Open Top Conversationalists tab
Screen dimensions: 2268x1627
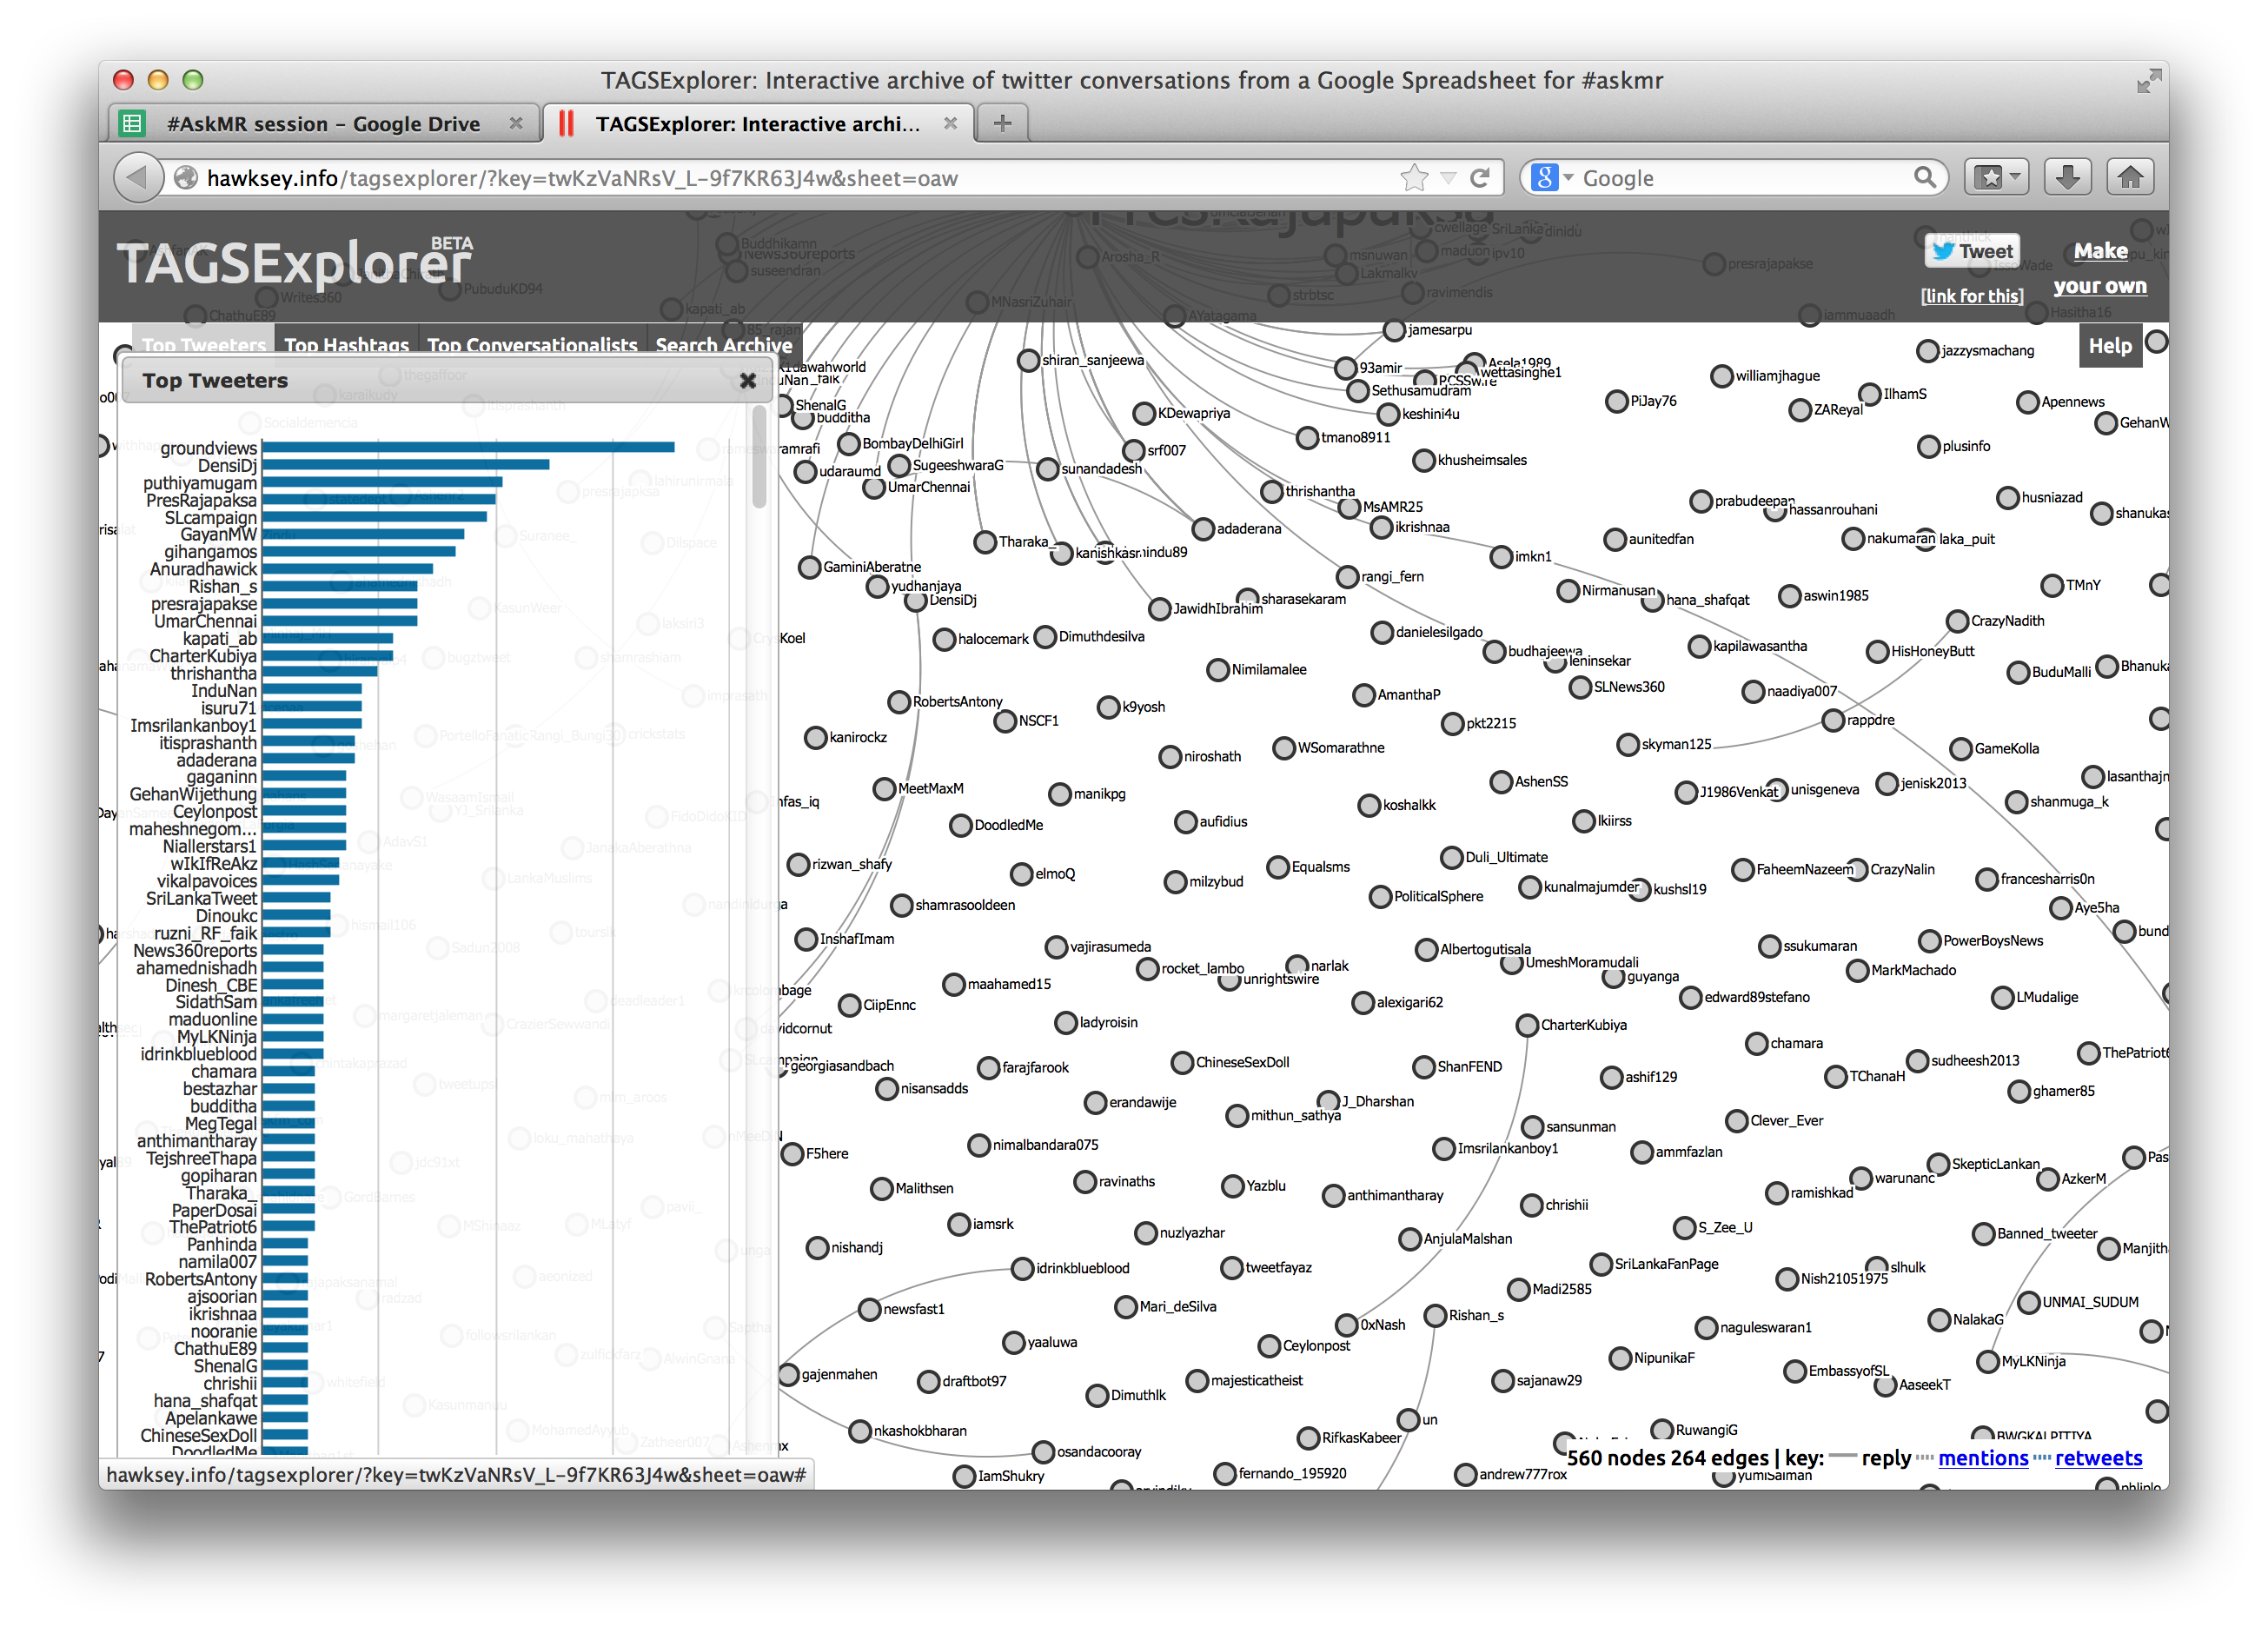coord(532,344)
